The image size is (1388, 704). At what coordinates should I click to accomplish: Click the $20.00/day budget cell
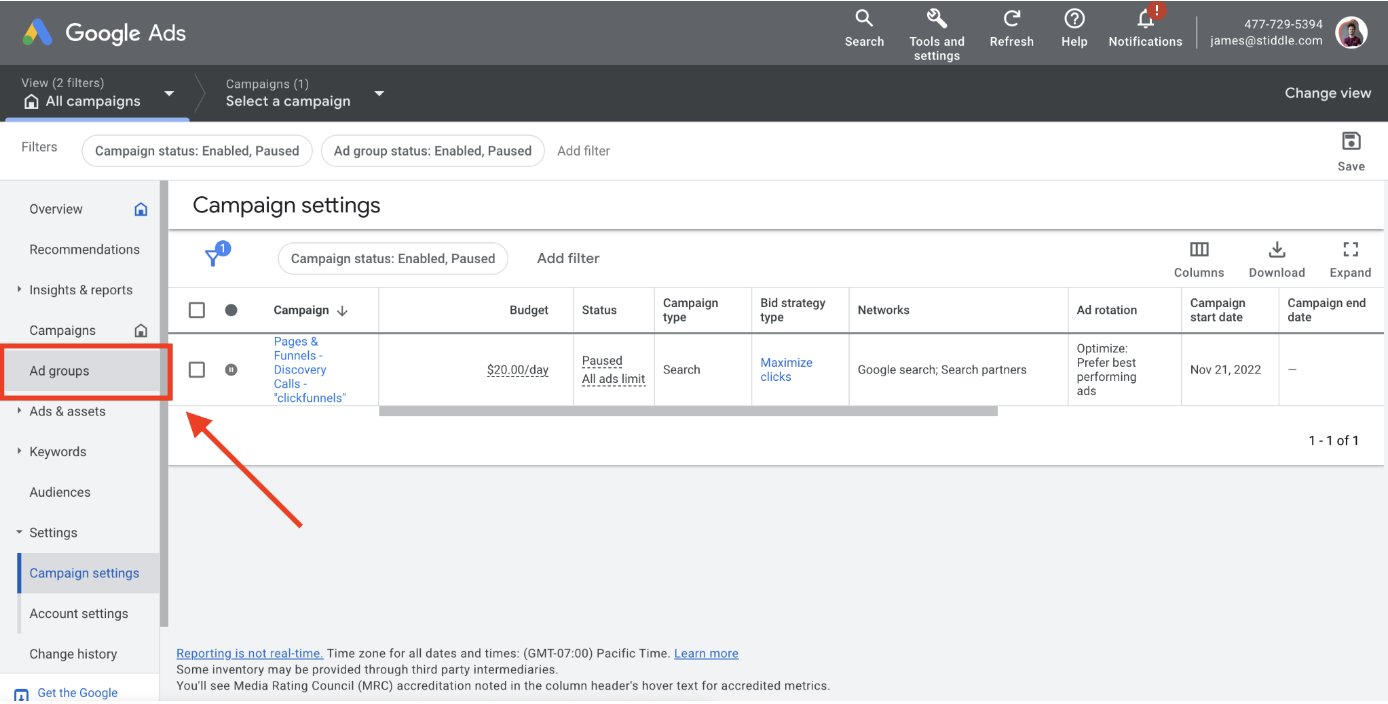click(x=518, y=370)
